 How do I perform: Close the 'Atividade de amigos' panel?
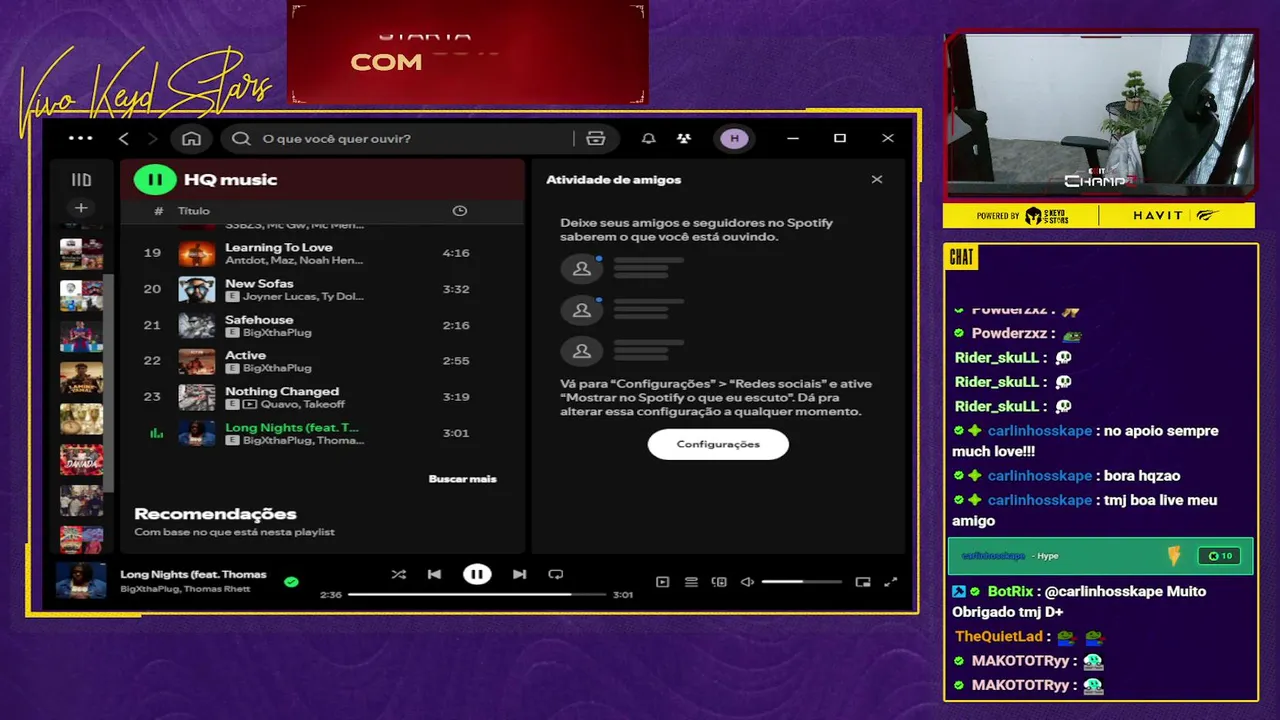[877, 180]
